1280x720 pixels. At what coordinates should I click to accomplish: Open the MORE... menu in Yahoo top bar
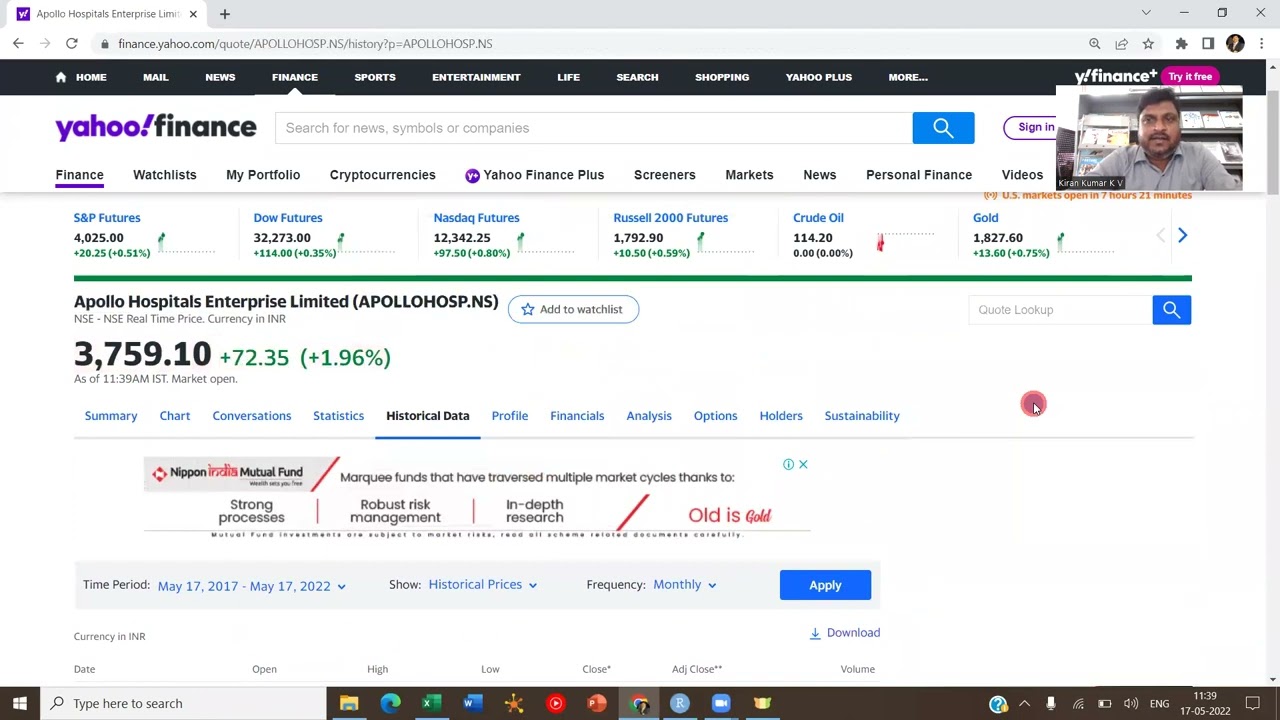tap(908, 77)
